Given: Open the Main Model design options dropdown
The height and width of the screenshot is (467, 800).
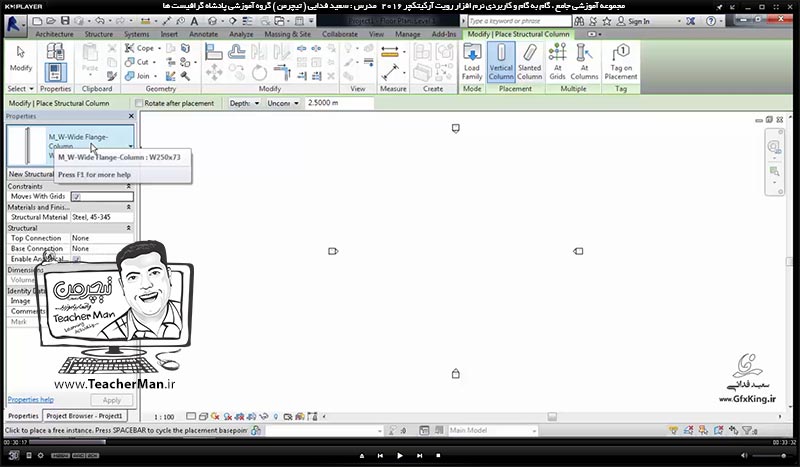Looking at the screenshot, I should pyautogui.click(x=492, y=430).
